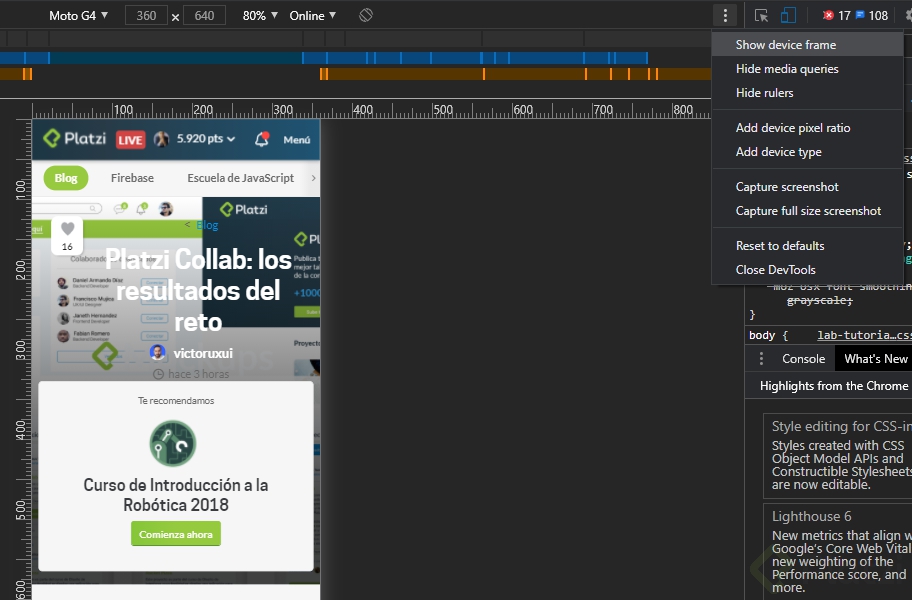This screenshot has height=600, width=912.
Task: Click the struck-through 'grayscale;' CSS value
Action: pos(820,300)
